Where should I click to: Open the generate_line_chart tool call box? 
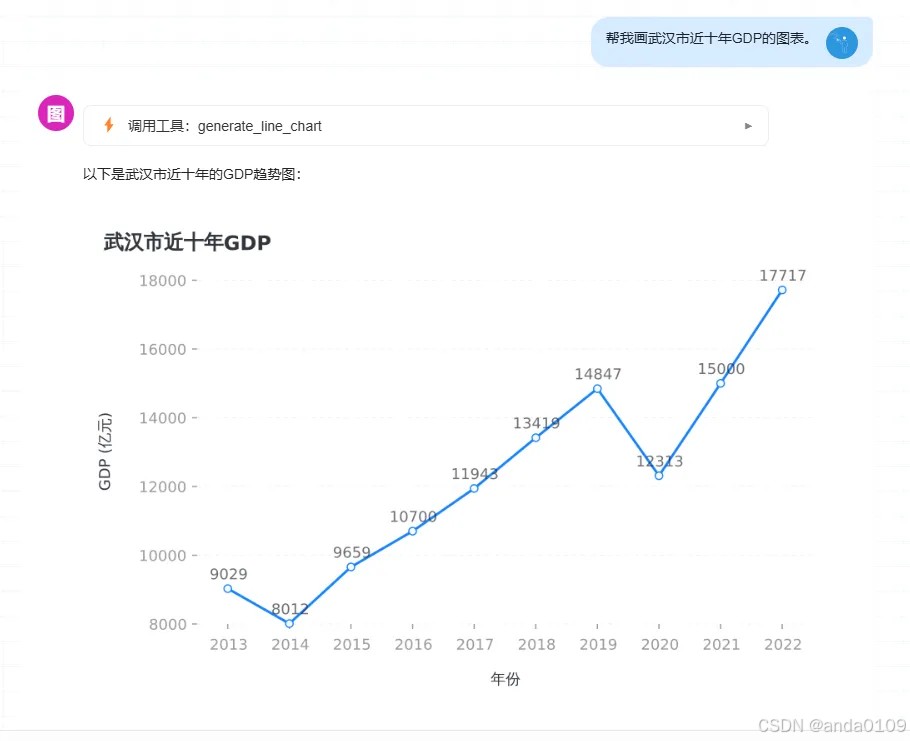425,125
